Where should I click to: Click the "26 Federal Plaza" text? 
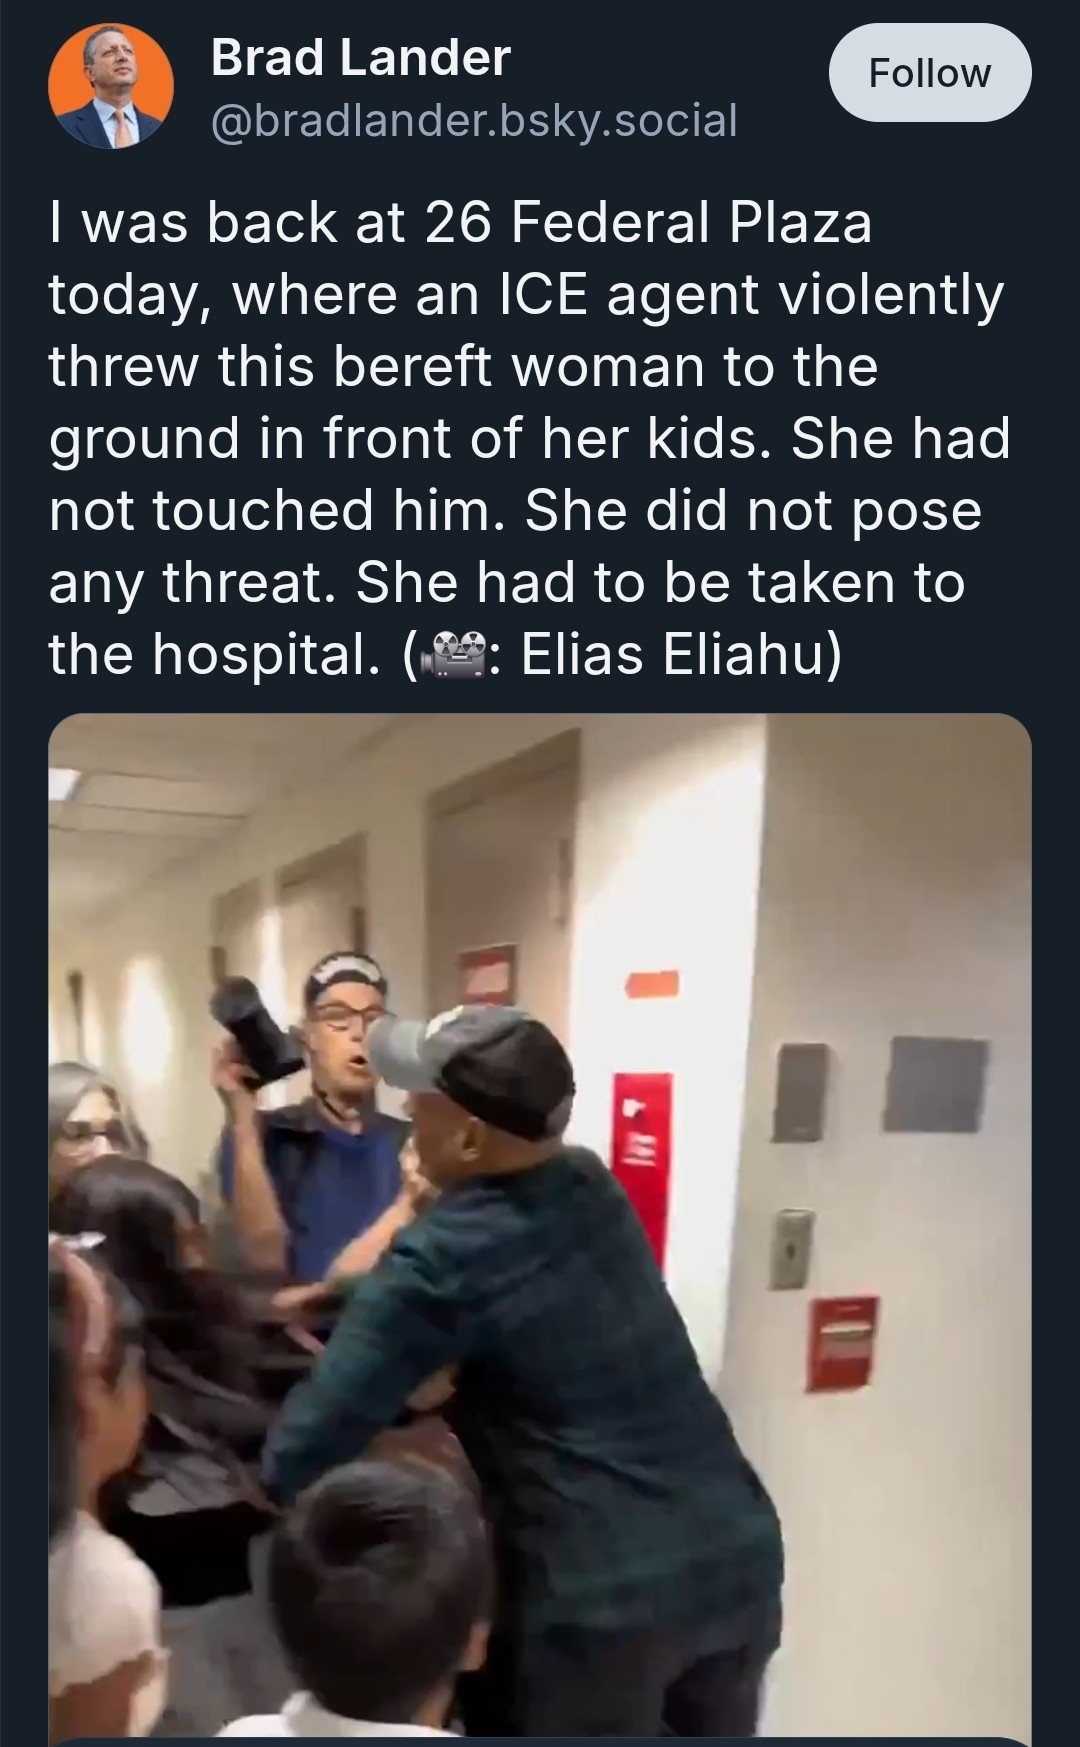(649, 222)
